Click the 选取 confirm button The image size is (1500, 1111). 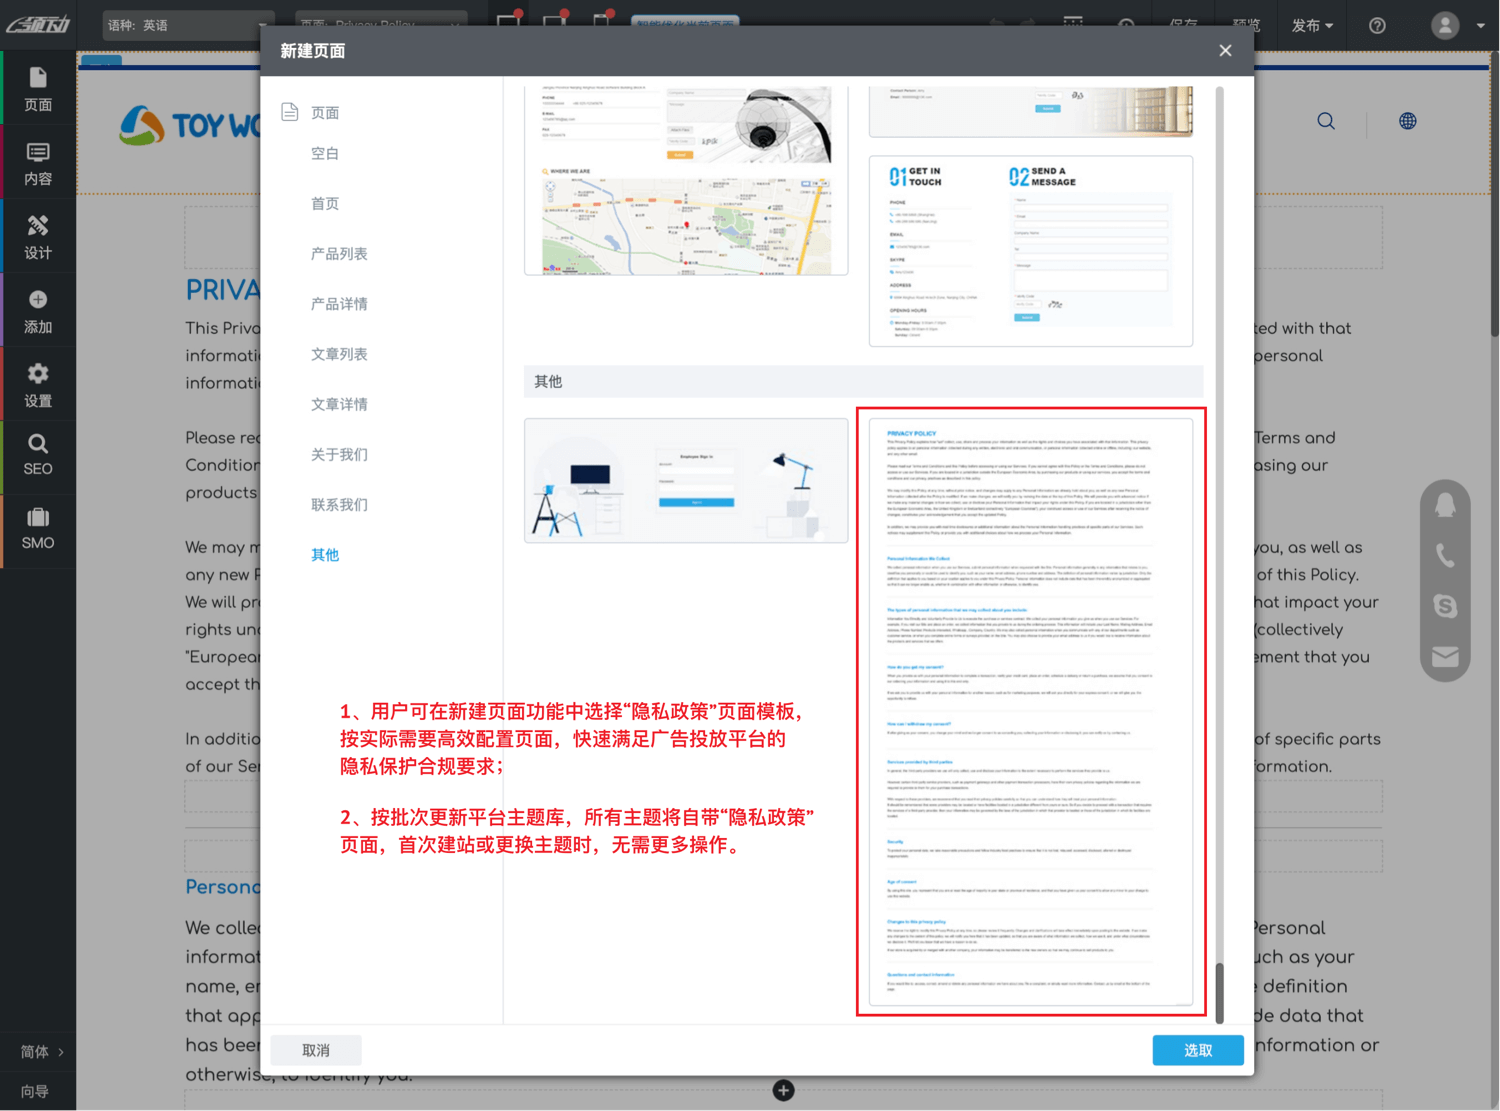1197,1050
